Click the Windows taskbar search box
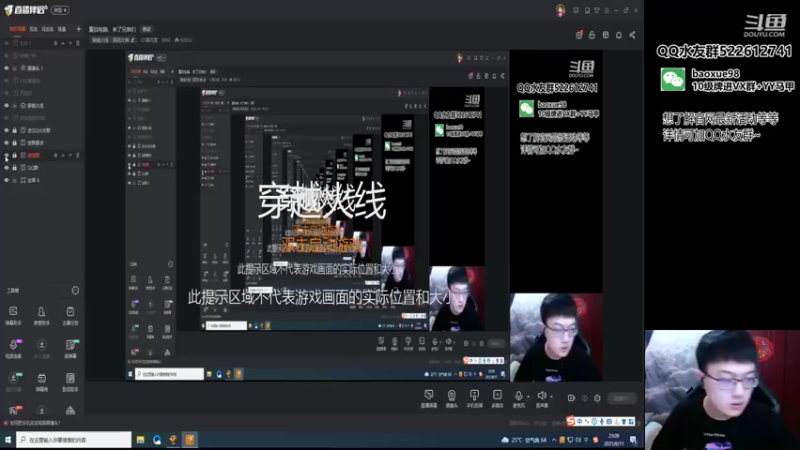 73,439
